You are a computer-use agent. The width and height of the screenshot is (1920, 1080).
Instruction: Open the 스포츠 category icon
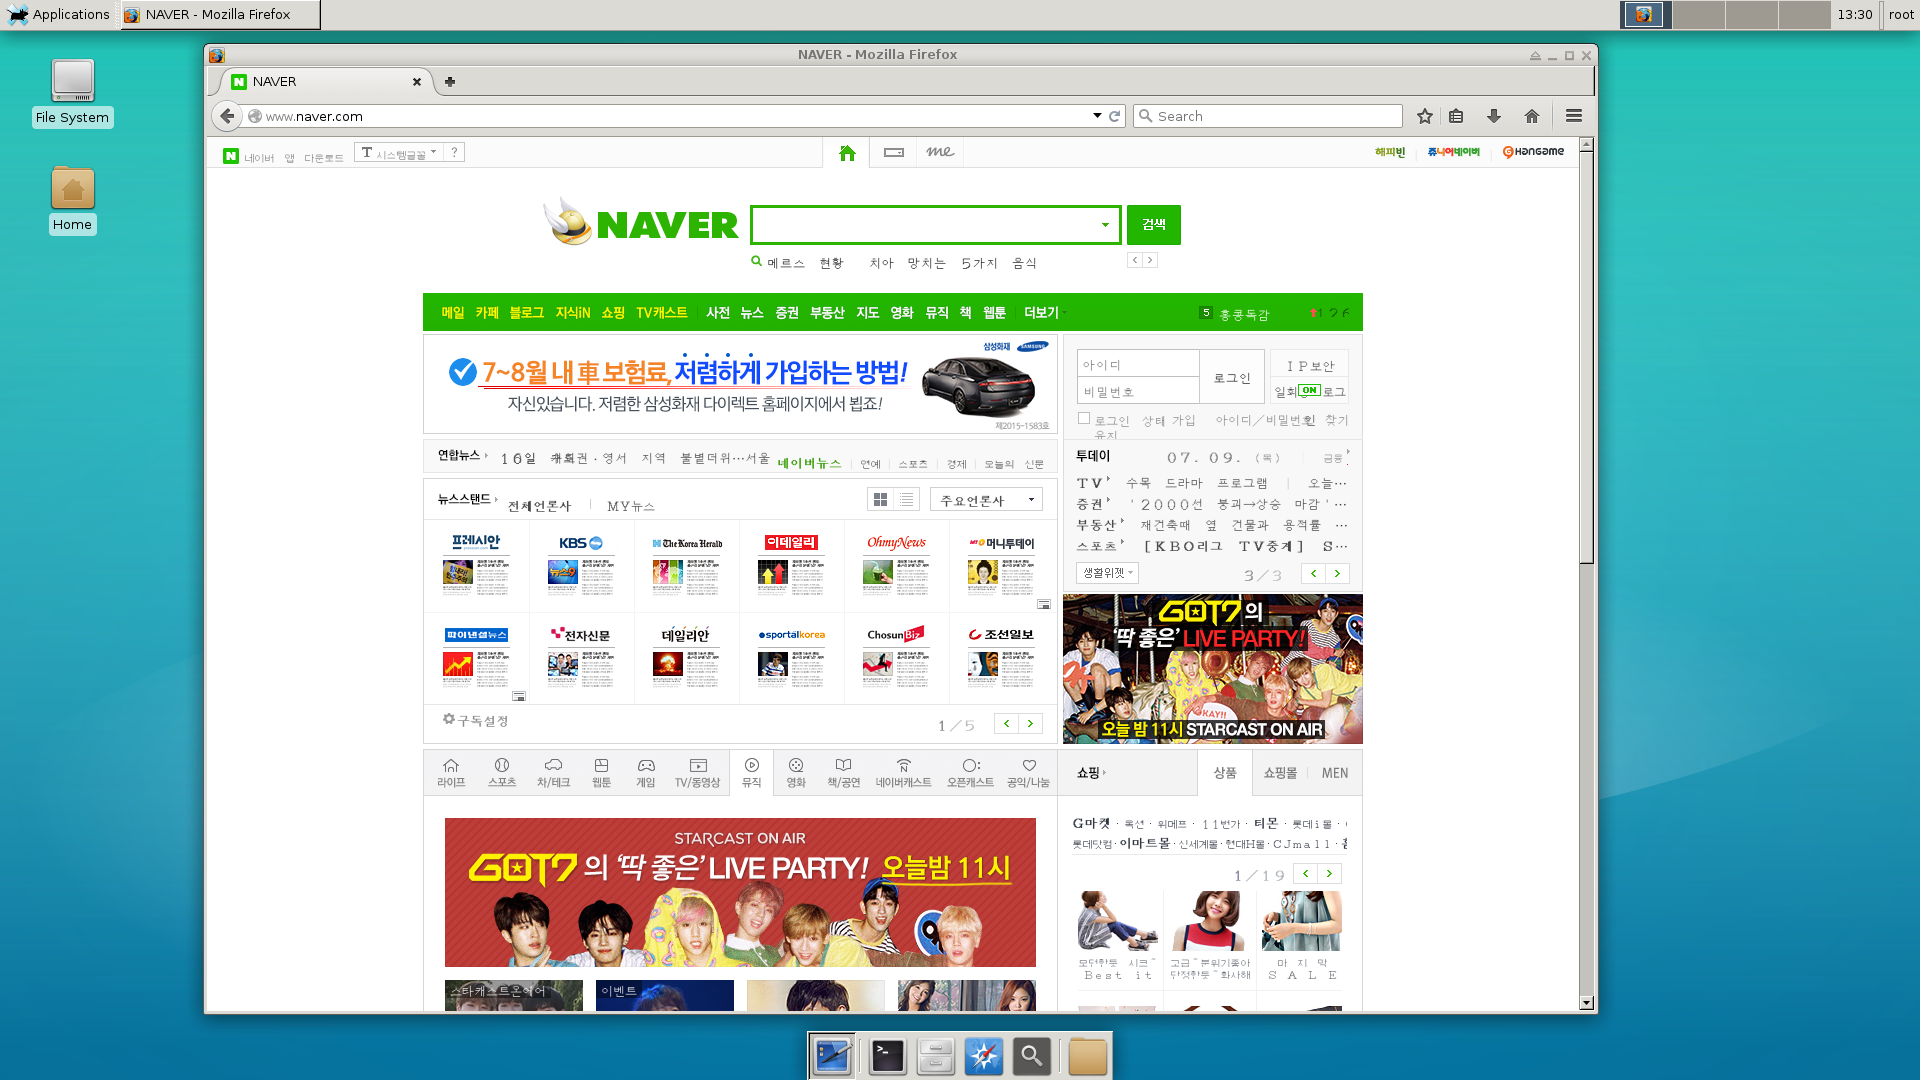tap(502, 773)
